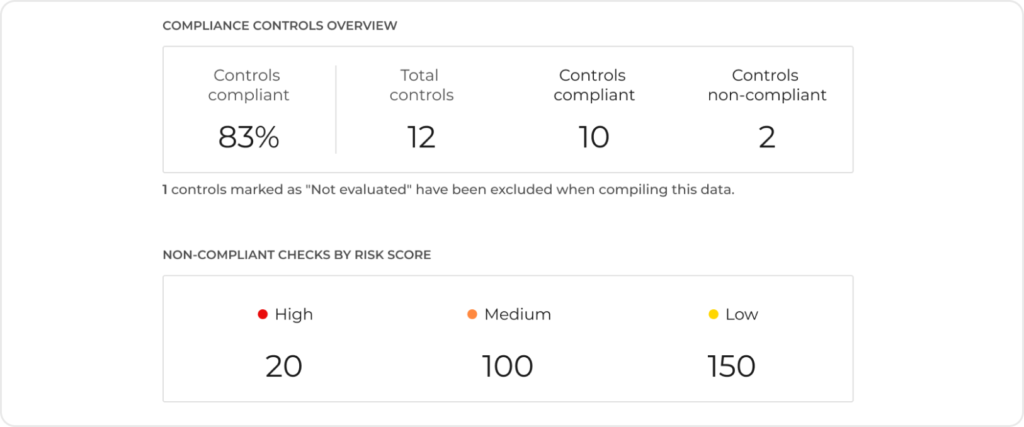
Task: Click the Non-Compliant Checks By Risk Score heading
Action: [296, 255]
